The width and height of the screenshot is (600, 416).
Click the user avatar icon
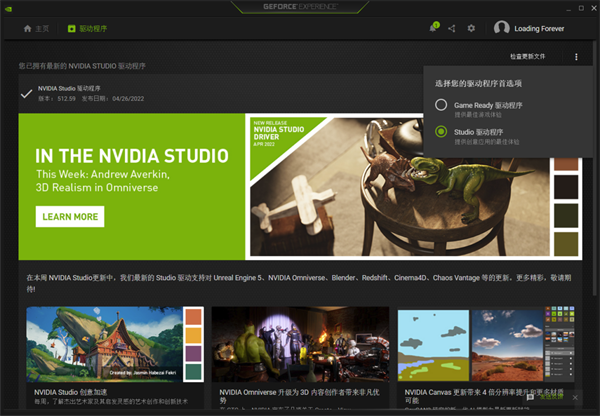[502, 29]
